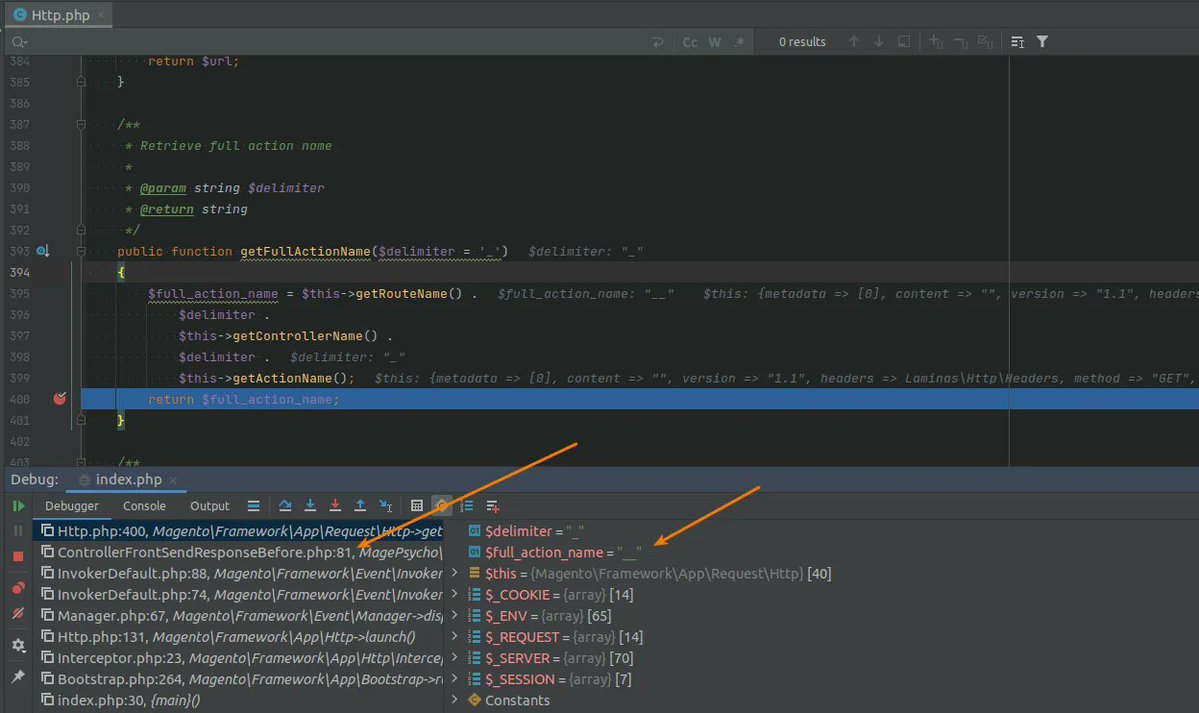The image size is (1199, 713).
Task: Resume program with green play icon
Action: [x=18, y=506]
